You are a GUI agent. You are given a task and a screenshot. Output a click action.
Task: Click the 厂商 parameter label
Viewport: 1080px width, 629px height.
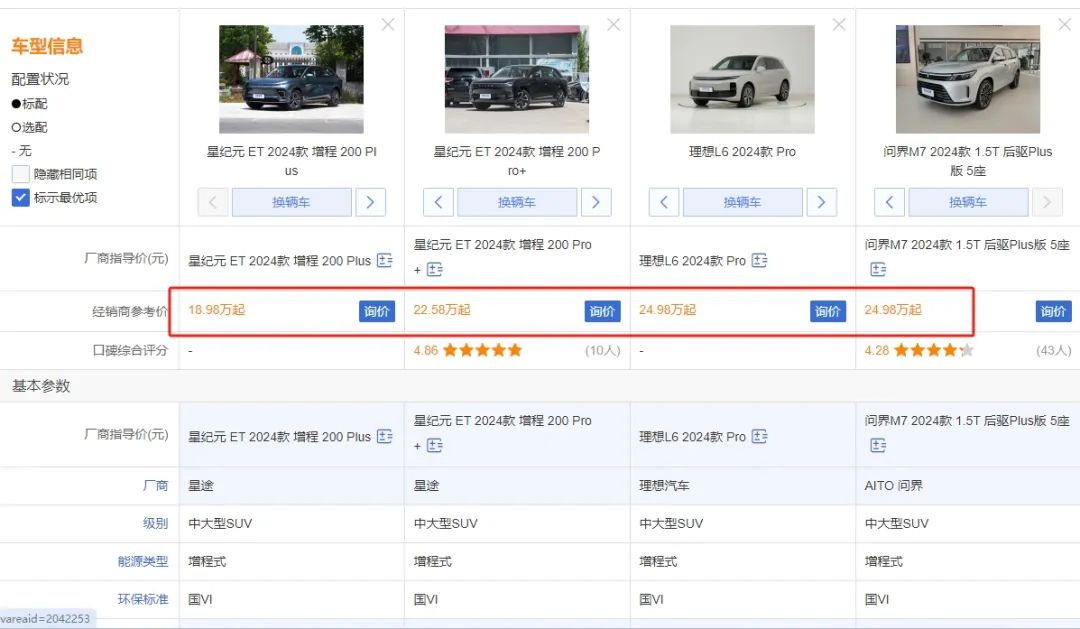pos(156,486)
